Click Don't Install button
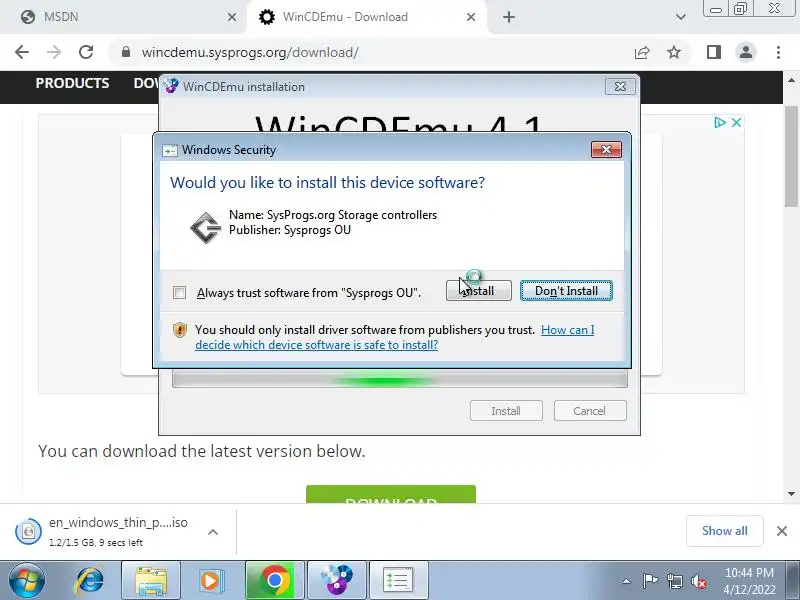The image size is (800, 600). pos(566,291)
